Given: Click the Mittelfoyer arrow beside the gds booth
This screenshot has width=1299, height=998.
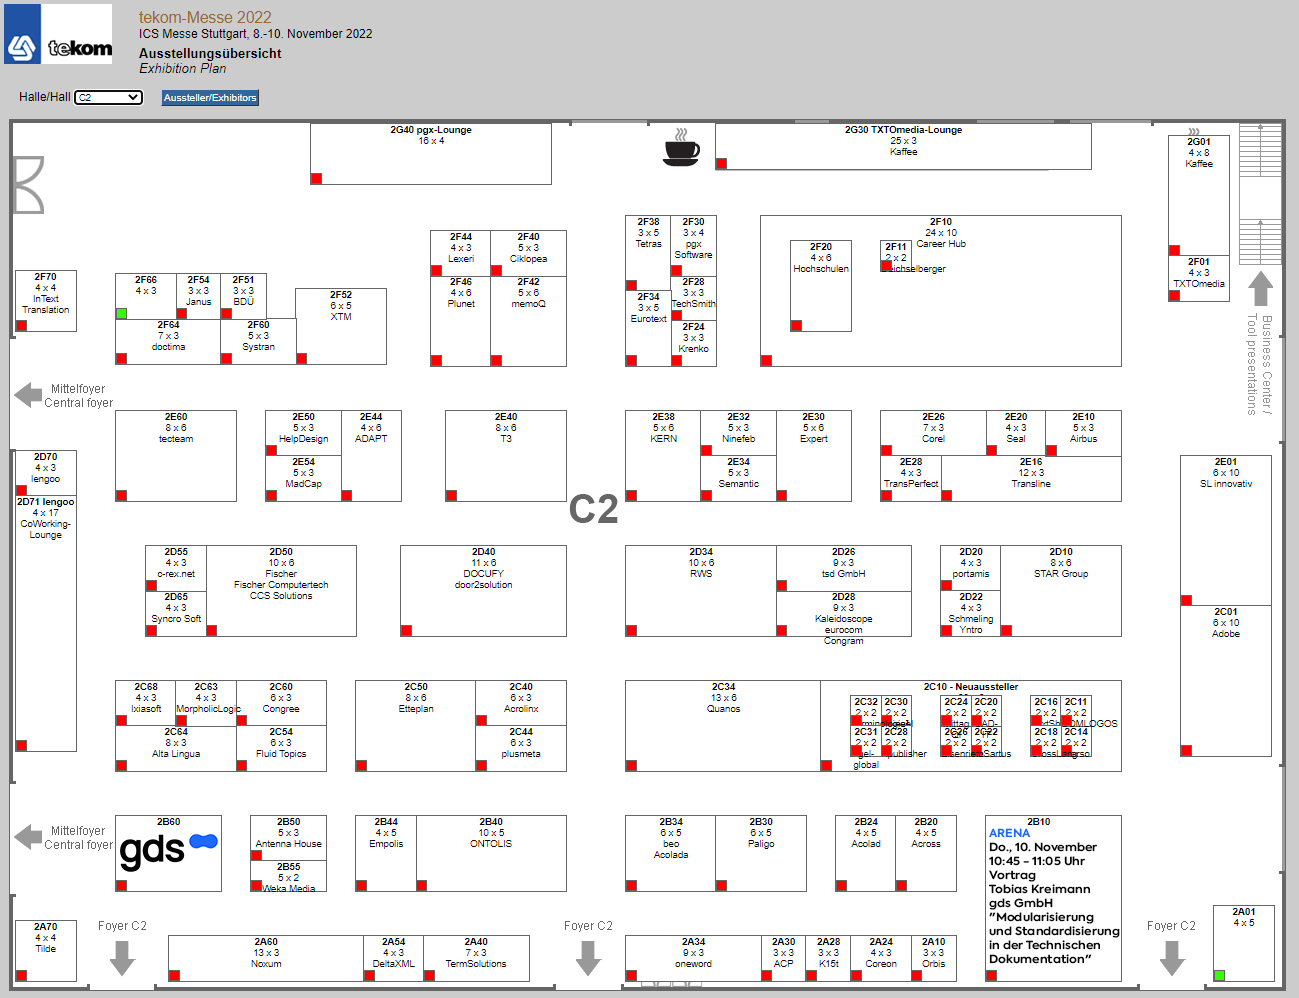Looking at the screenshot, I should coord(28,836).
